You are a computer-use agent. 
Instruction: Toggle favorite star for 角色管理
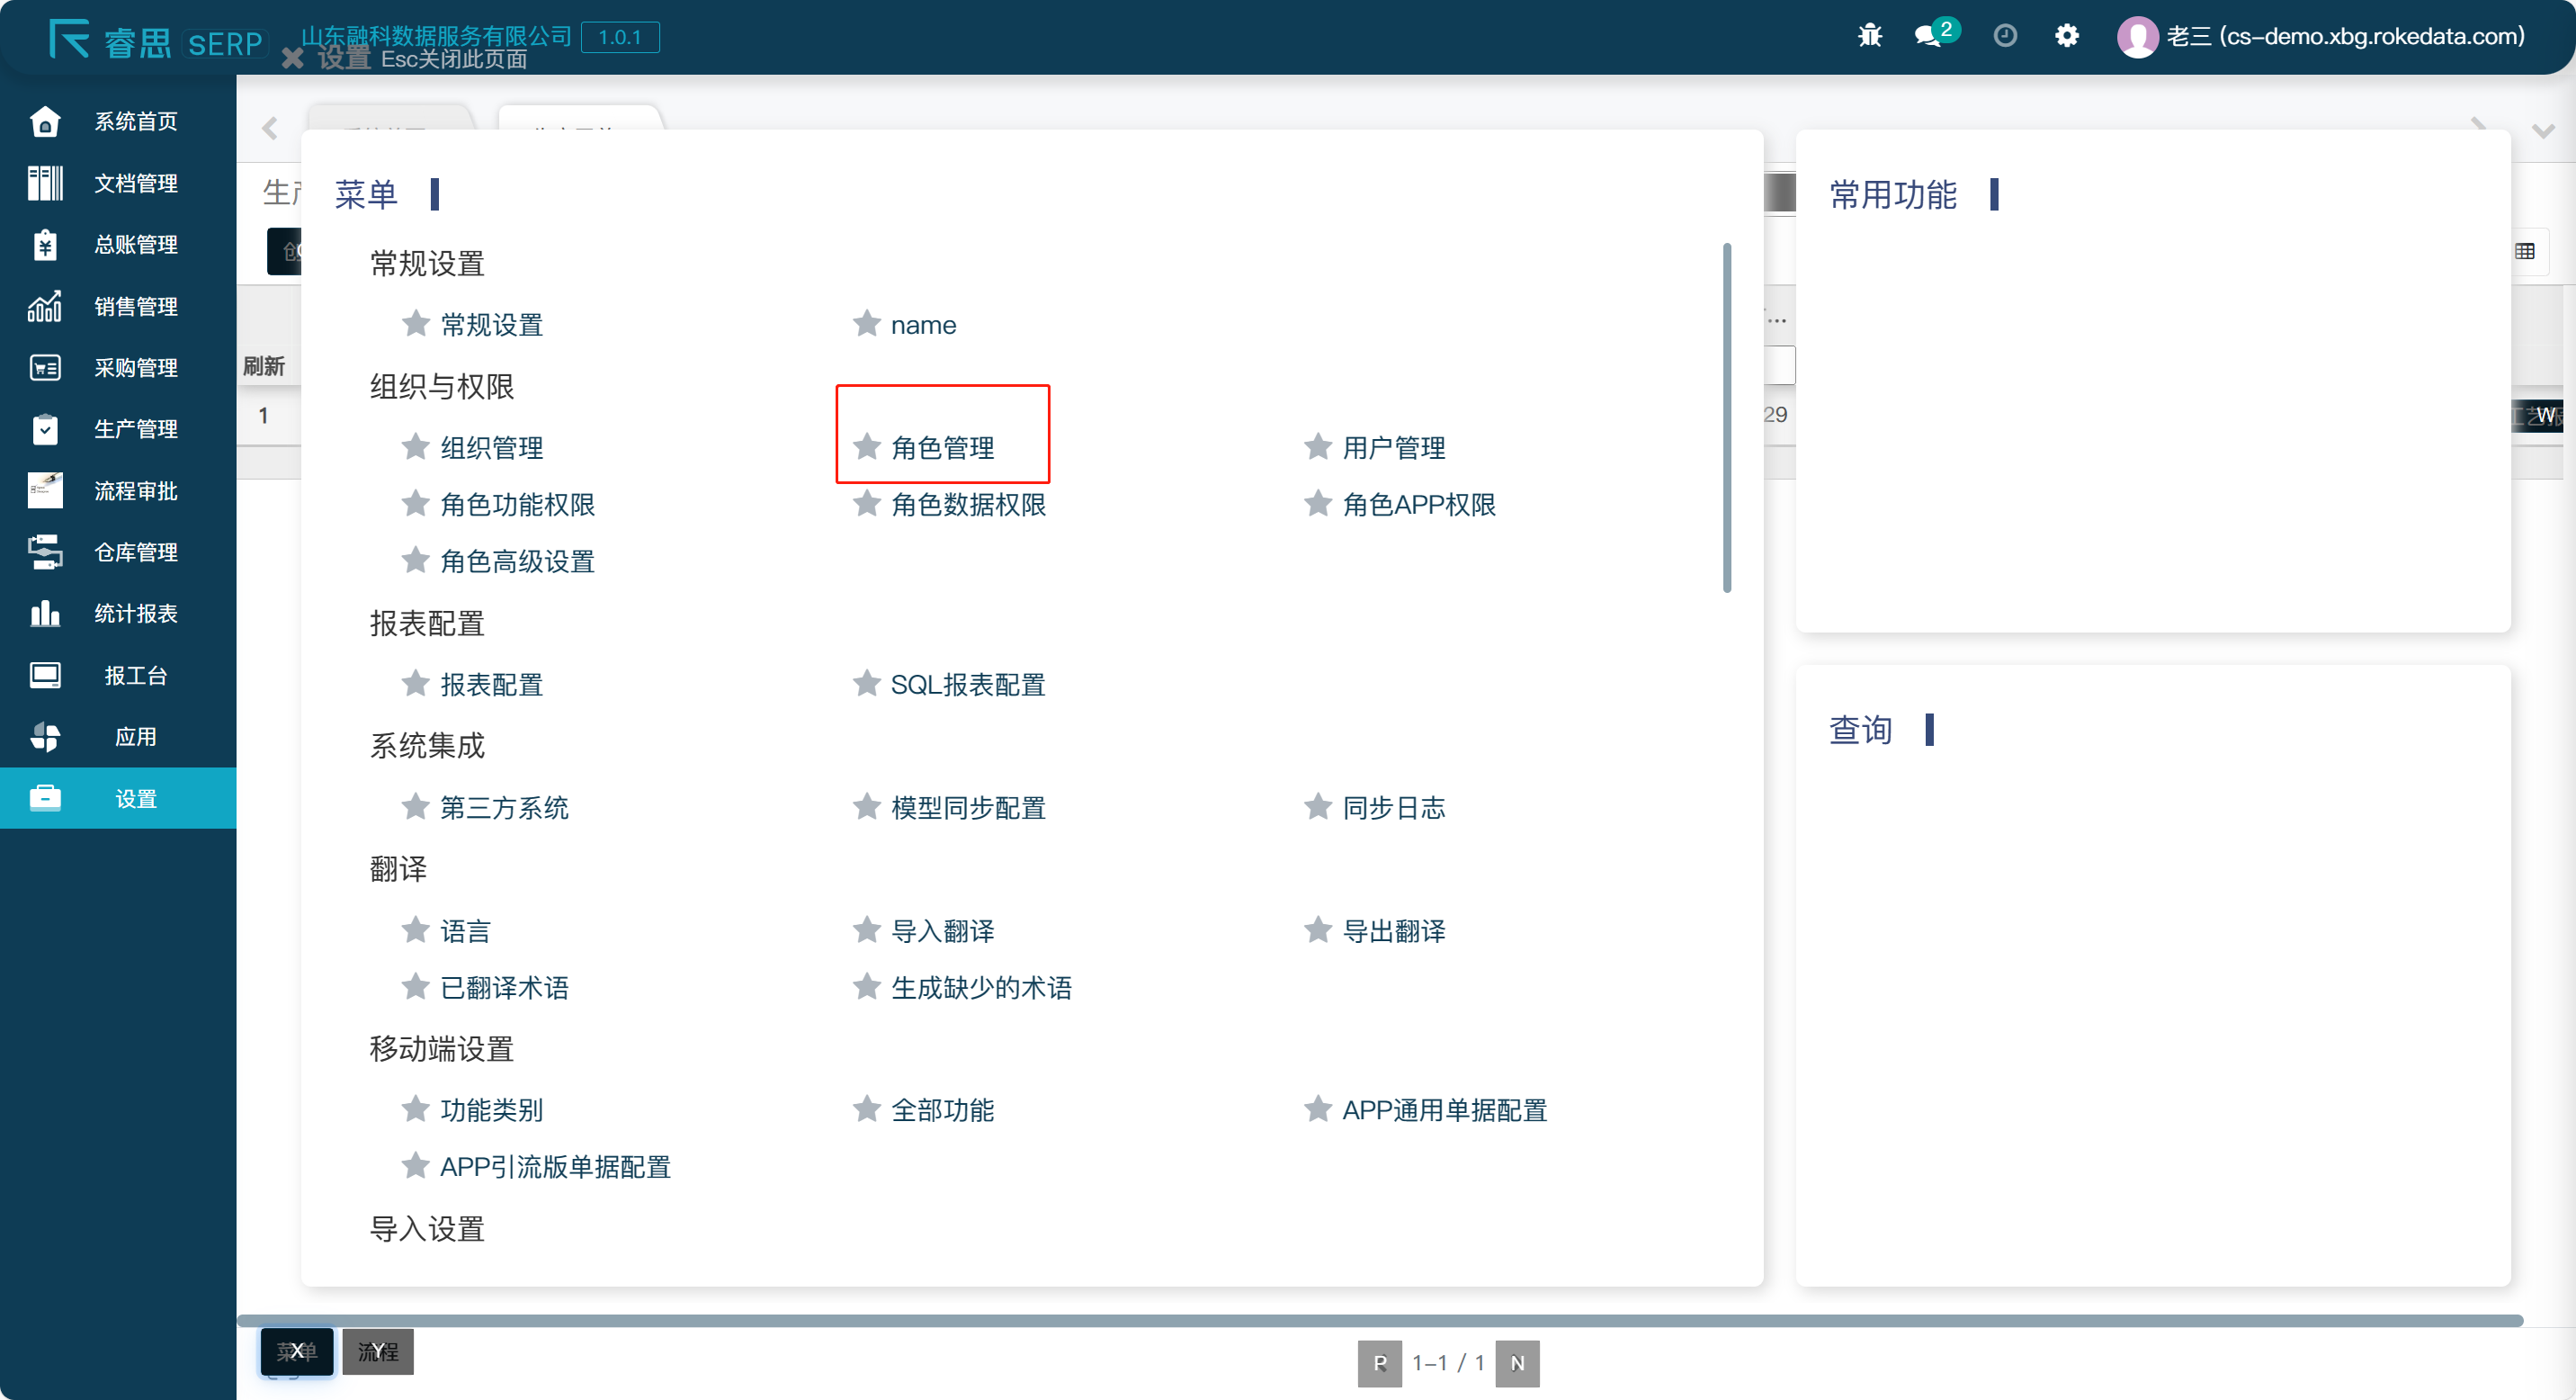[x=866, y=446]
